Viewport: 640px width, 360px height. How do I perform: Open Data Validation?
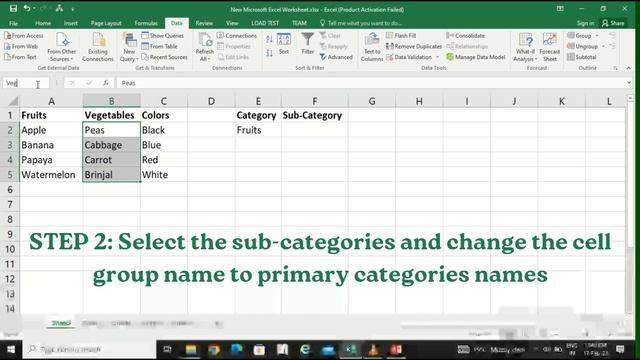point(409,57)
